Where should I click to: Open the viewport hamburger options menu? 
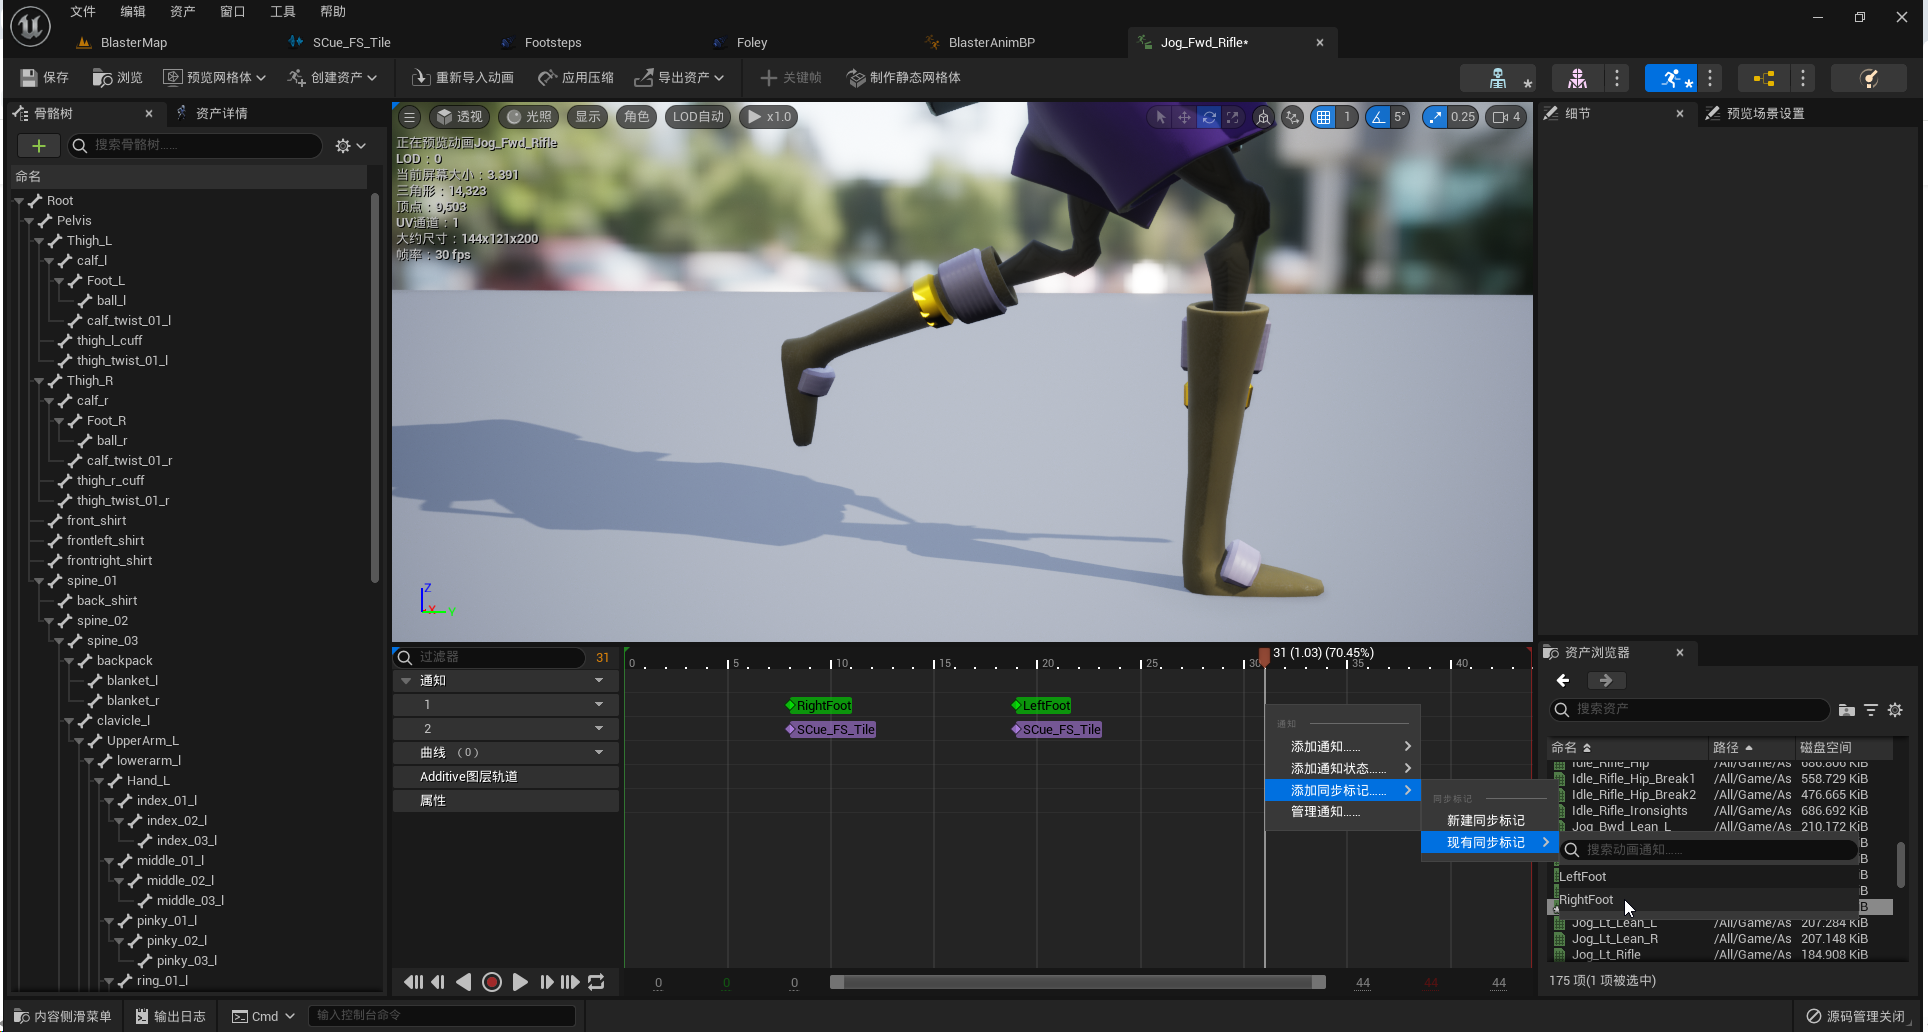(x=409, y=117)
